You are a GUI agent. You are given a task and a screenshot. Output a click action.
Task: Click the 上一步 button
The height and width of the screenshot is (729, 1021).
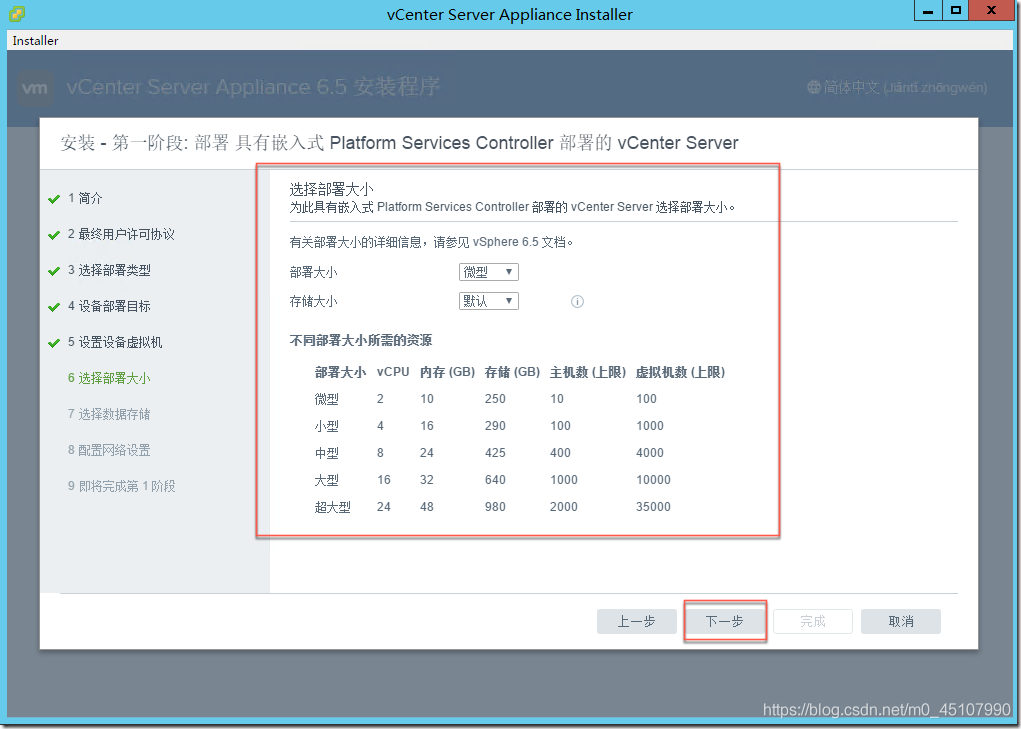point(636,621)
